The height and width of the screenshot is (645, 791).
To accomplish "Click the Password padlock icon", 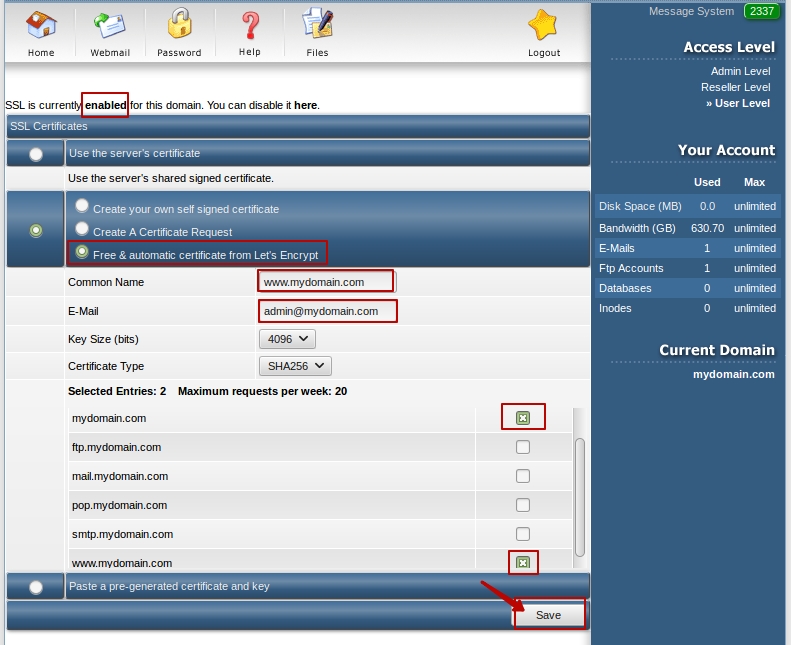I will [179, 26].
